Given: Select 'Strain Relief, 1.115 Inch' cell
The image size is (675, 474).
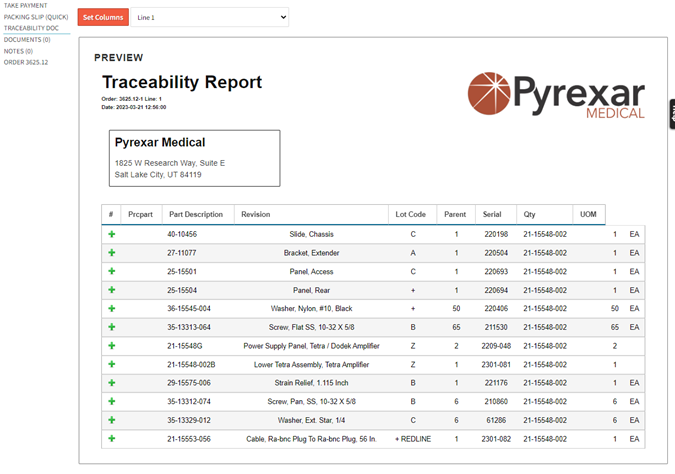Looking at the screenshot, I should coord(311,383).
